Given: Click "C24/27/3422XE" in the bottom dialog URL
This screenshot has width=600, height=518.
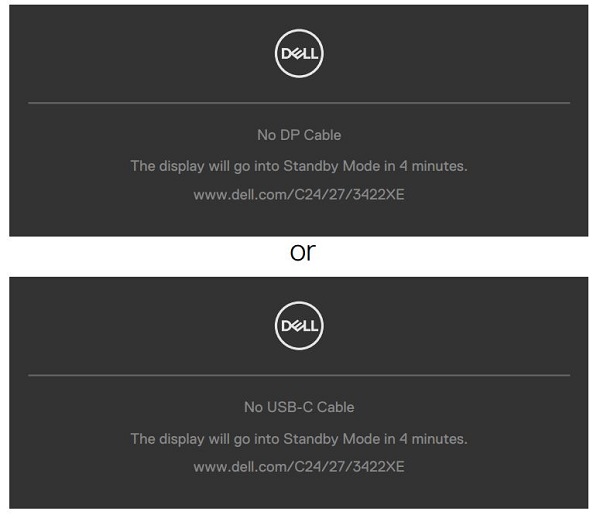Looking at the screenshot, I should tap(352, 467).
